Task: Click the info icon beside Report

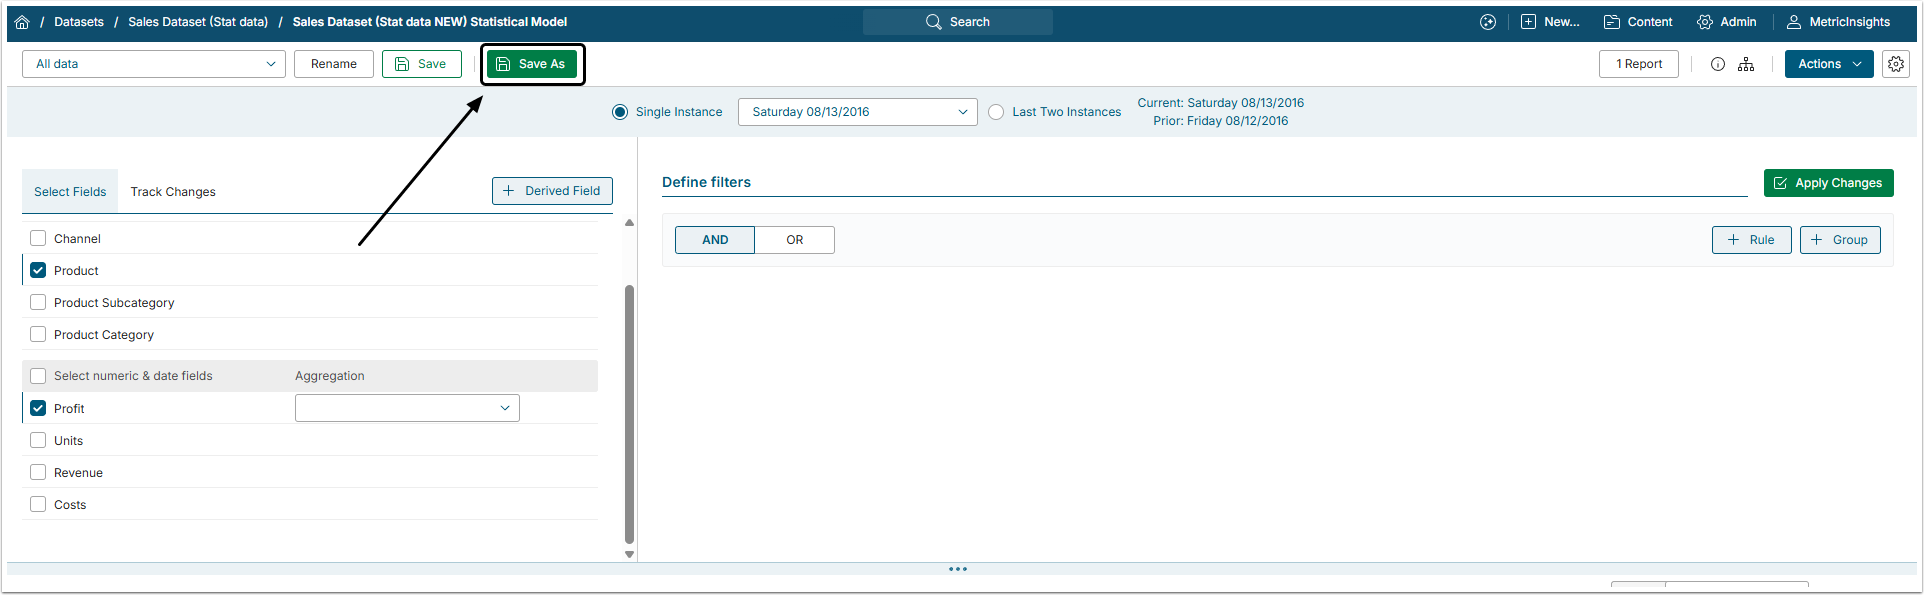Action: pyautogui.click(x=1718, y=64)
